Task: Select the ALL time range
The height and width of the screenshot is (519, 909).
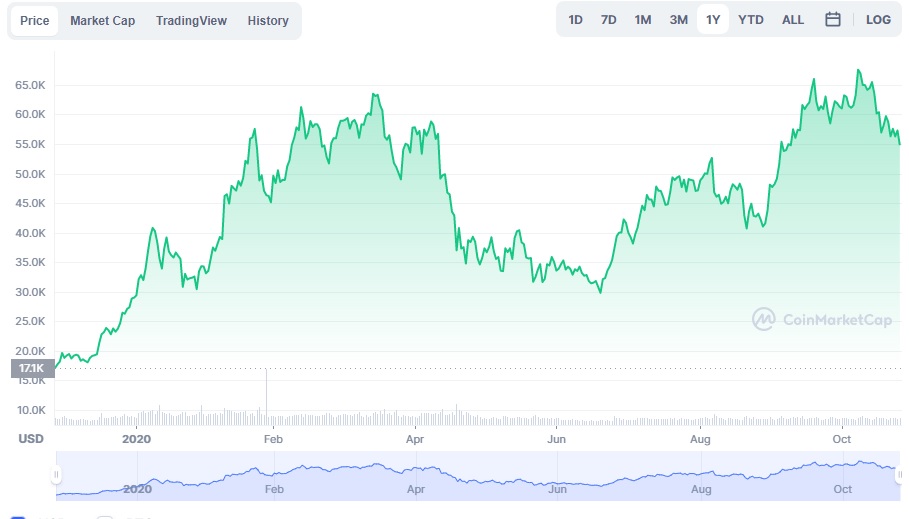Action: click(792, 20)
